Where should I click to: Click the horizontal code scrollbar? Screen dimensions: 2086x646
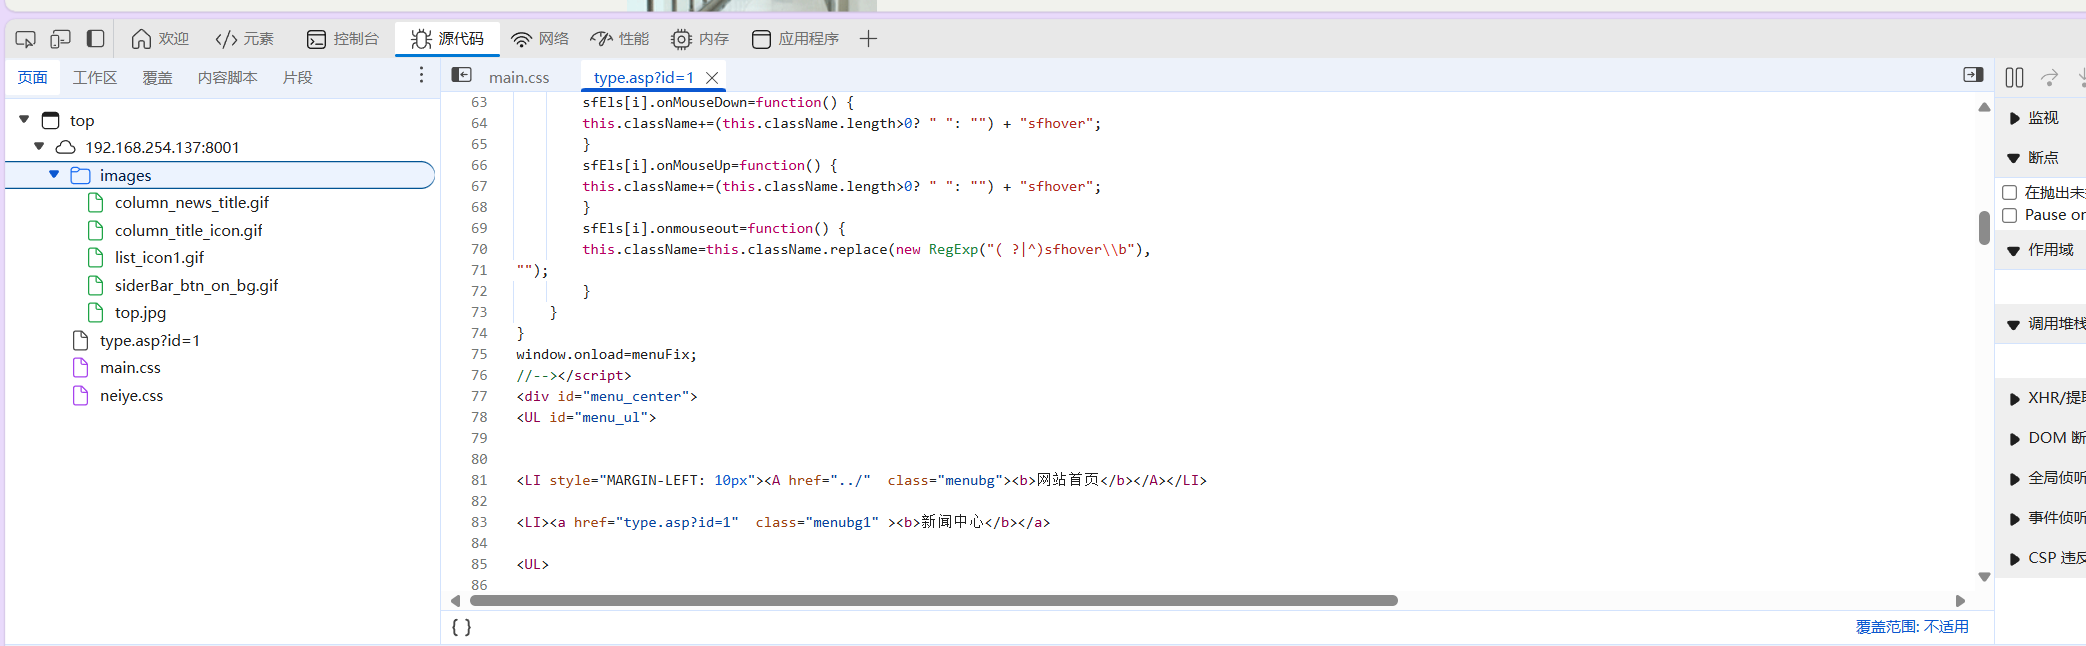click(x=934, y=601)
